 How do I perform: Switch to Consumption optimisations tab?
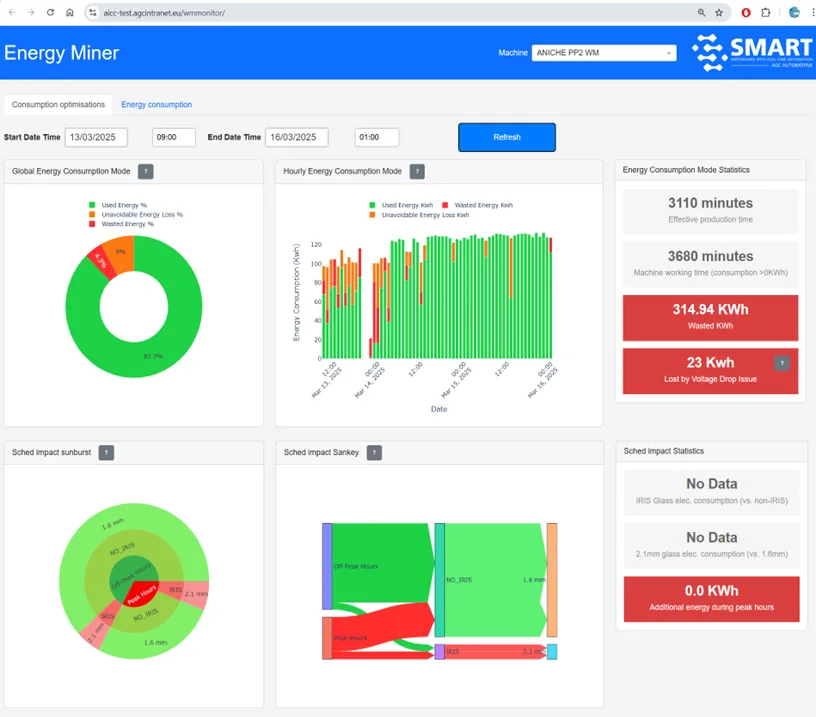pyautogui.click(x=58, y=105)
